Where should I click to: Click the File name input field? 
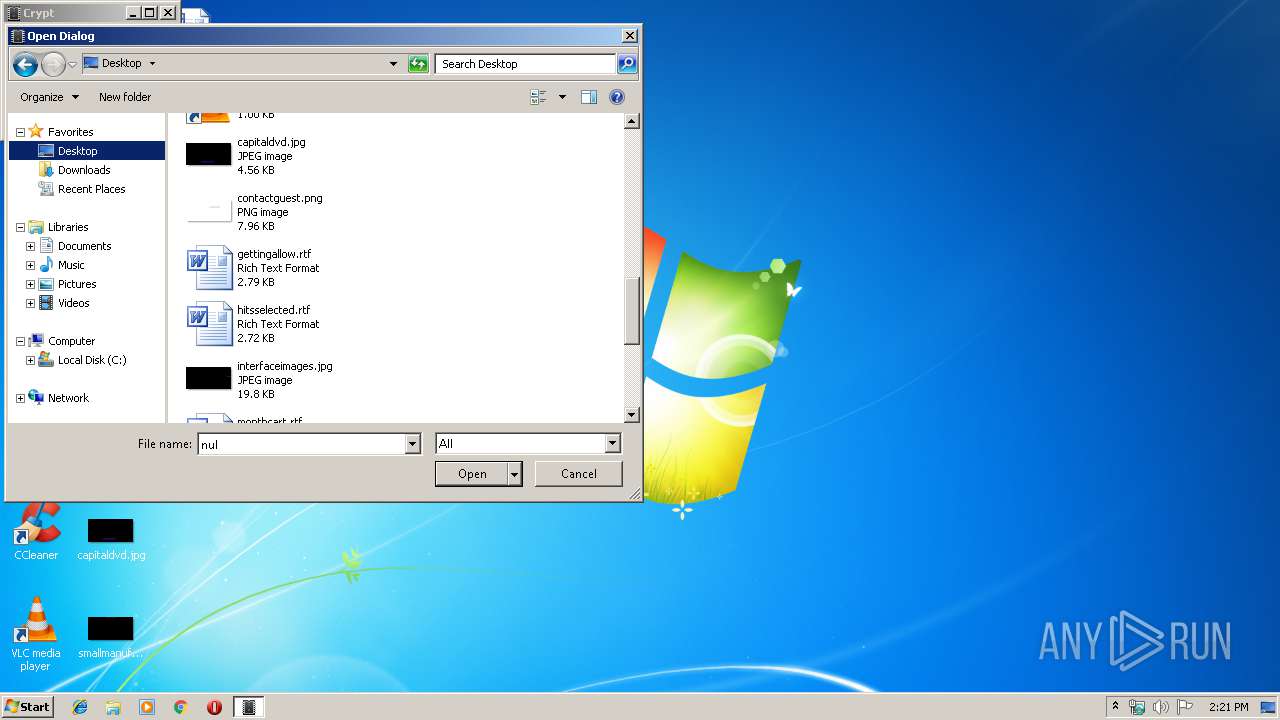coord(301,444)
